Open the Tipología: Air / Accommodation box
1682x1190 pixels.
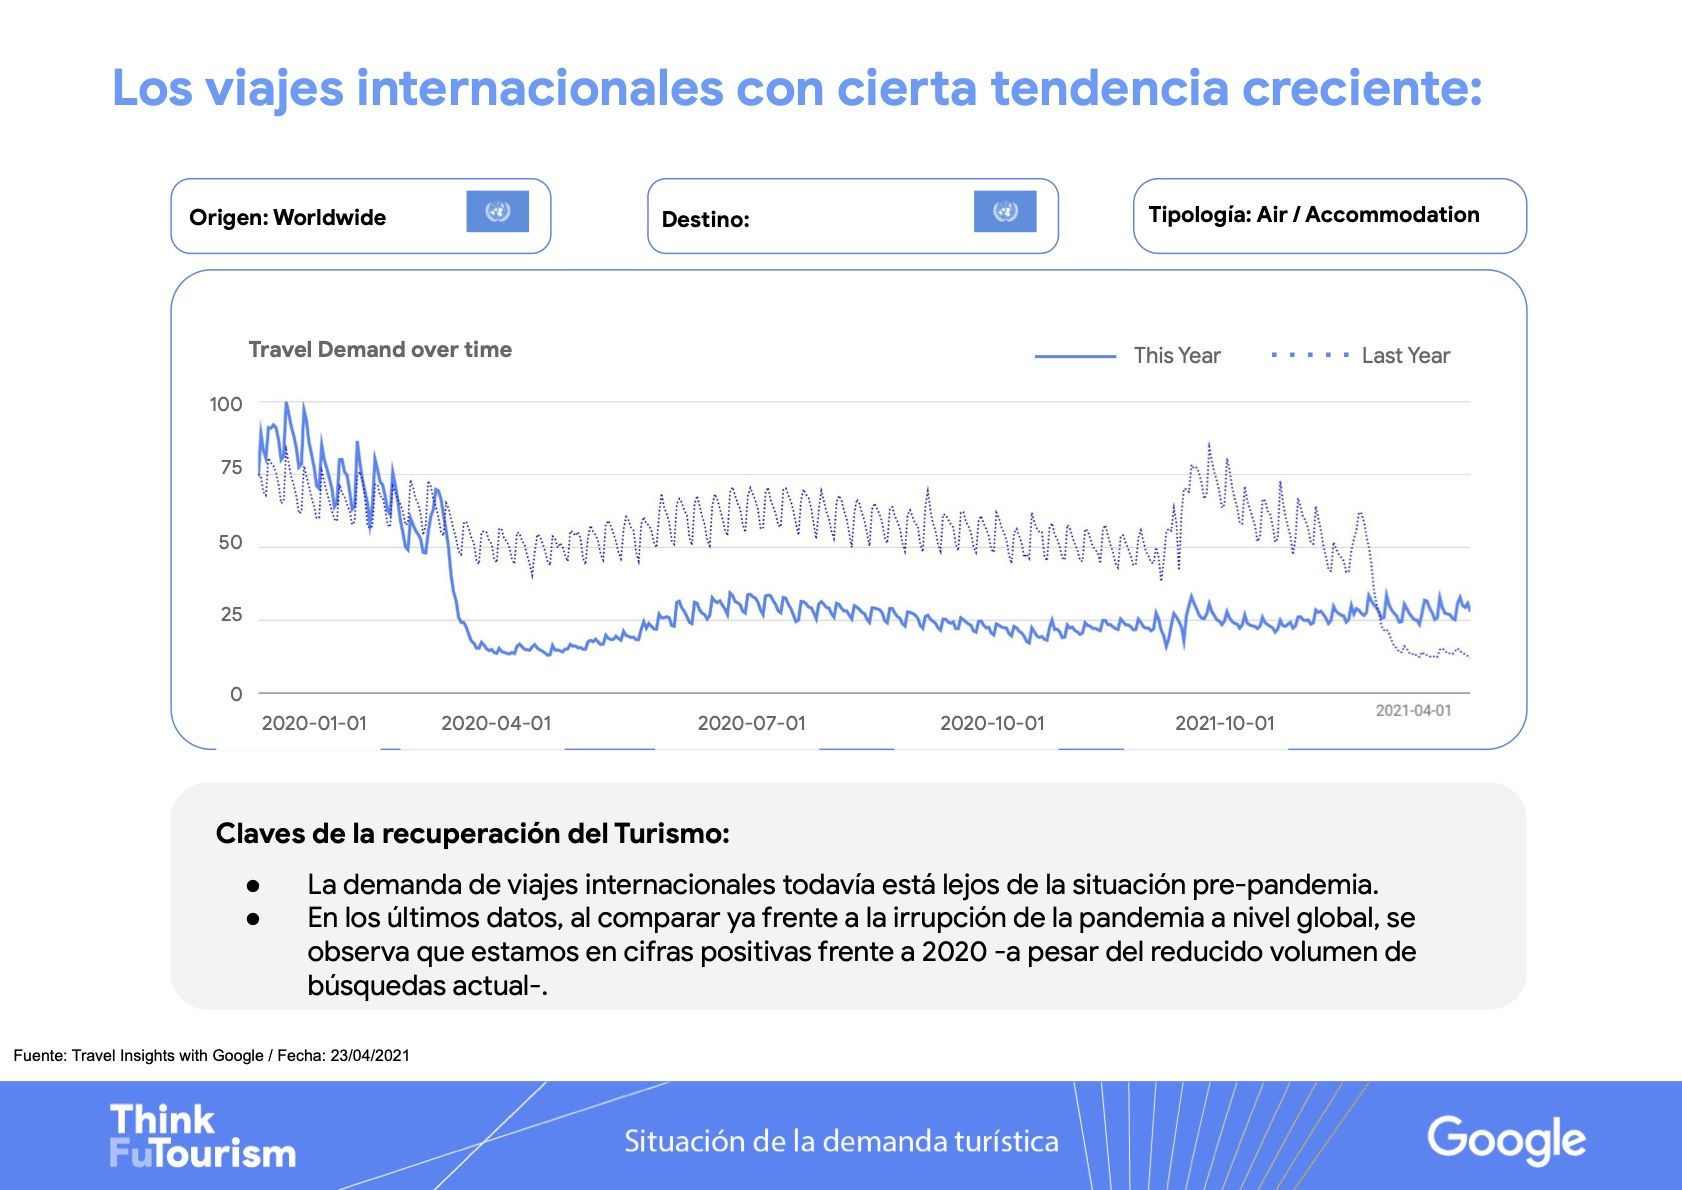pyautogui.click(x=1330, y=216)
